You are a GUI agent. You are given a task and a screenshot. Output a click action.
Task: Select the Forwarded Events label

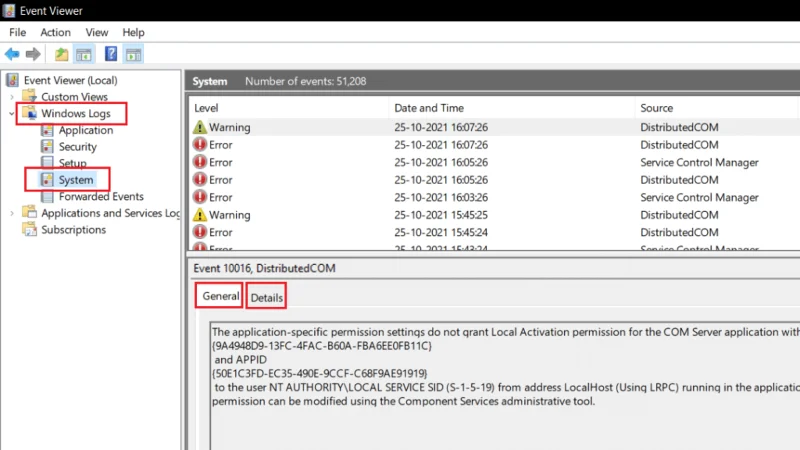(101, 196)
